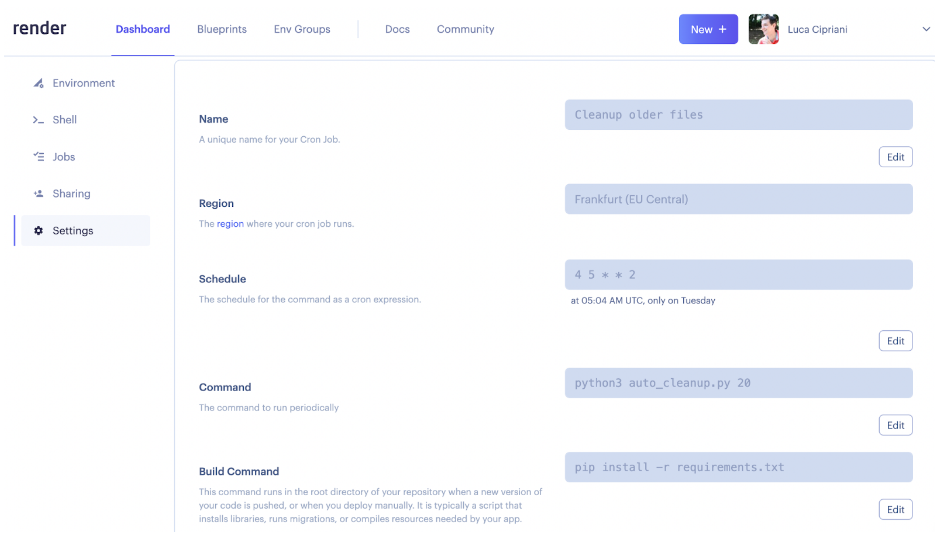Click the render logo
Viewport: 935px width, 542px height.
click(x=40, y=29)
